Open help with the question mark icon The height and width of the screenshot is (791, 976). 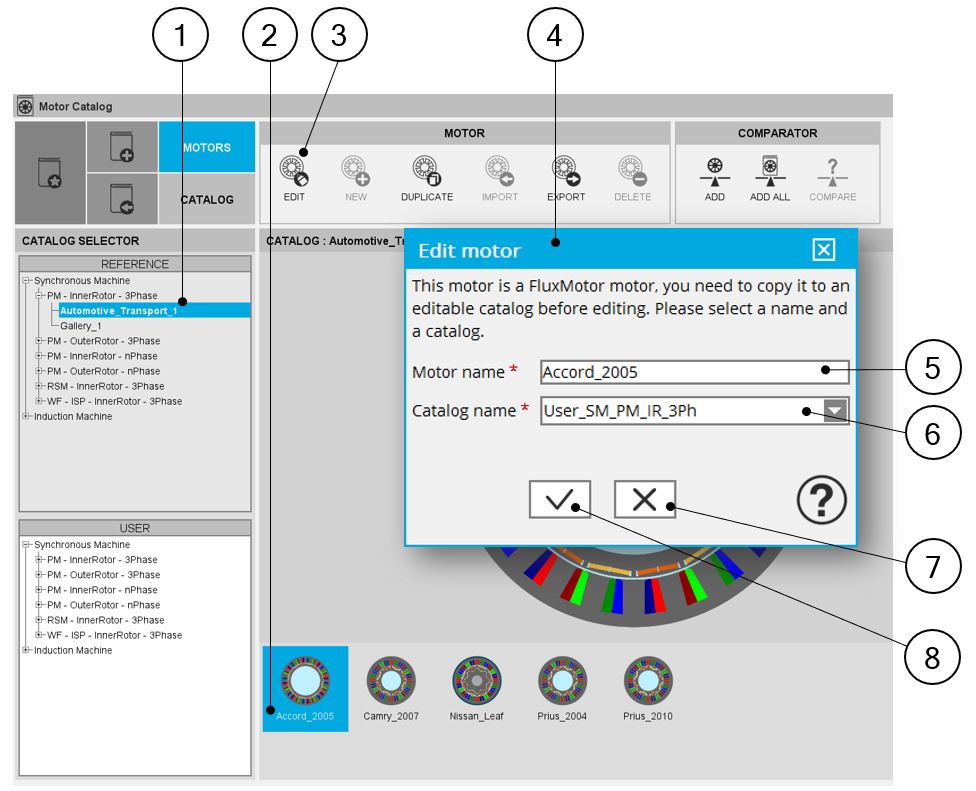[x=821, y=499]
